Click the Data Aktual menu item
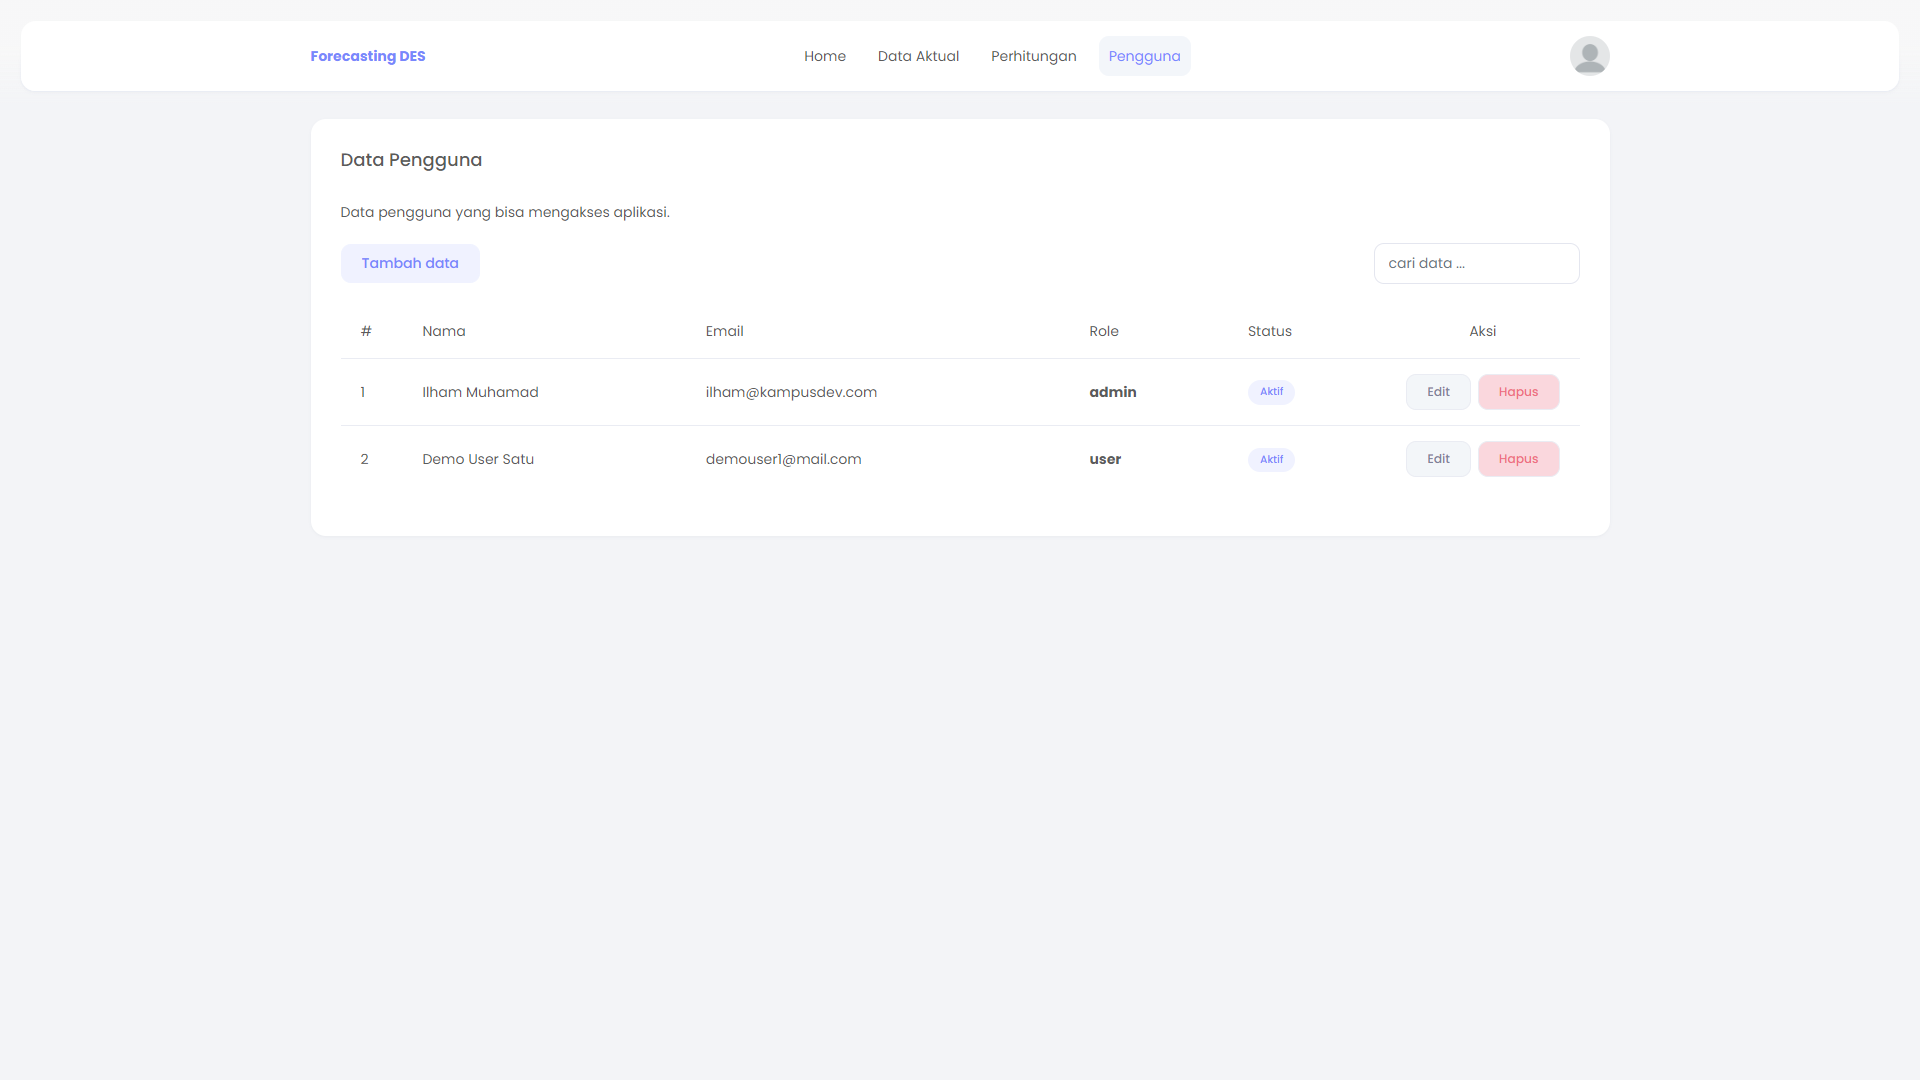Screen dimensions: 1920x1080 pyautogui.click(x=918, y=55)
